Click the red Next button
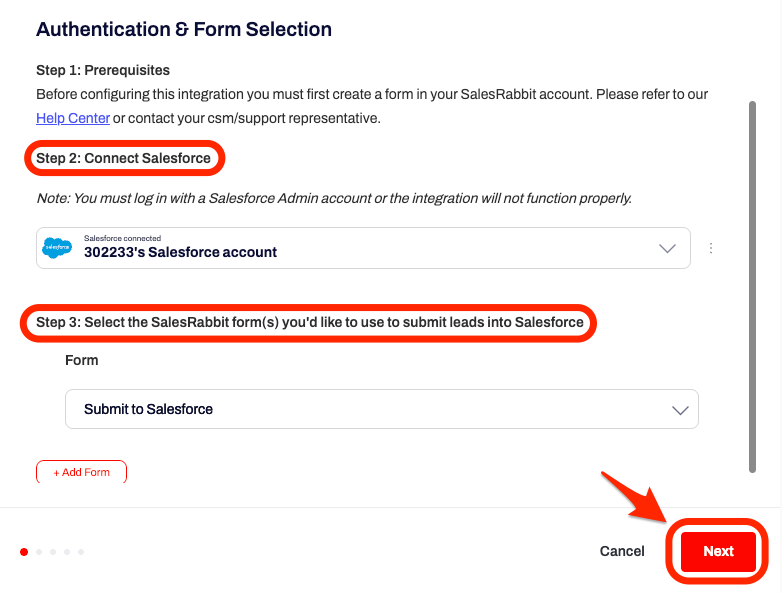 click(718, 551)
